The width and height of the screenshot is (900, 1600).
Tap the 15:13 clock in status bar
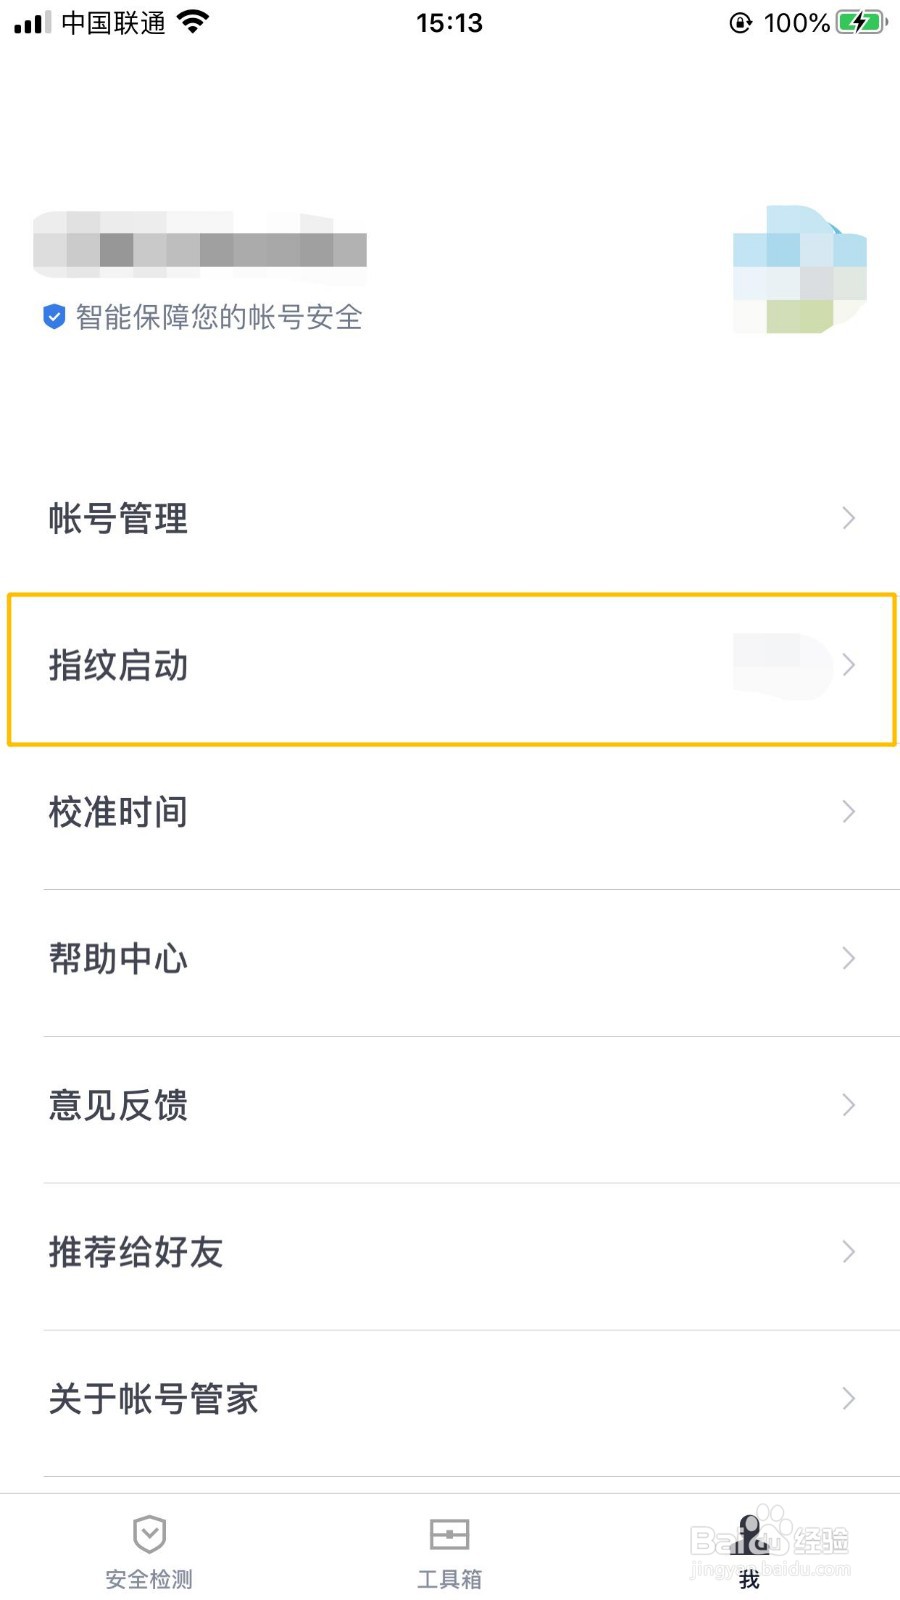pos(450,22)
